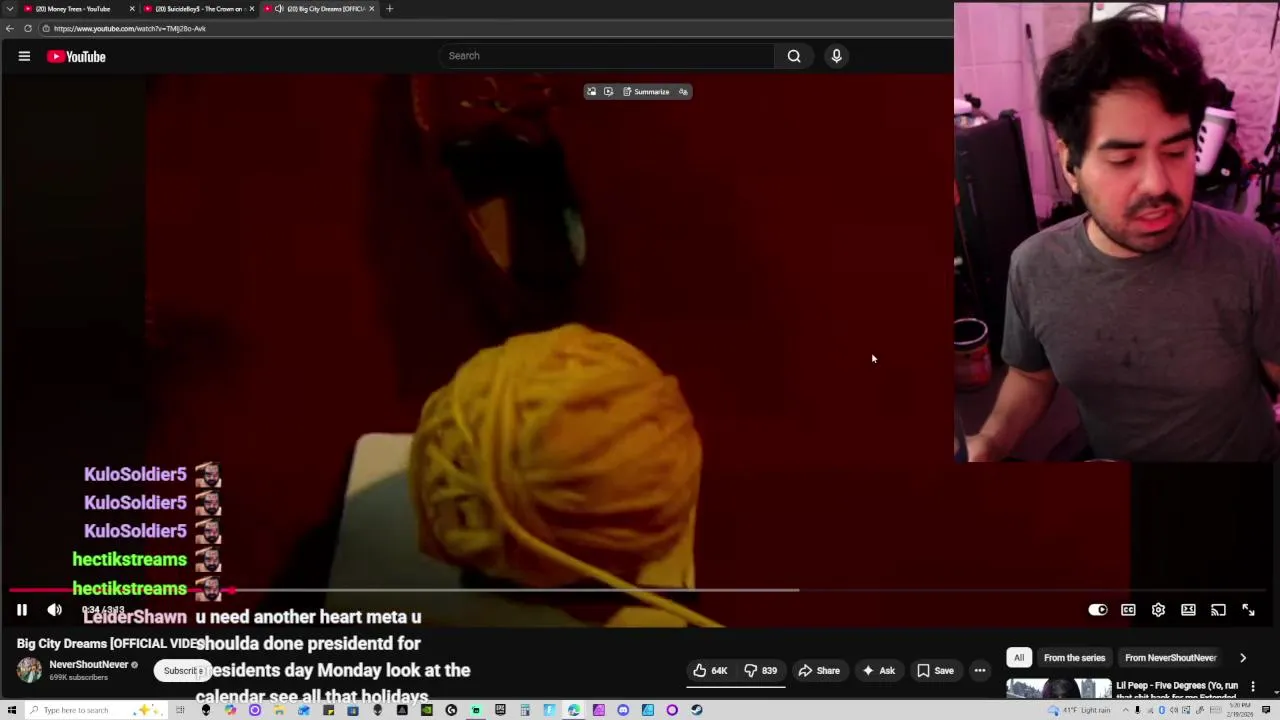The image size is (1280, 720).
Task: Expand more filter chips with right chevron
Action: click(1243, 658)
